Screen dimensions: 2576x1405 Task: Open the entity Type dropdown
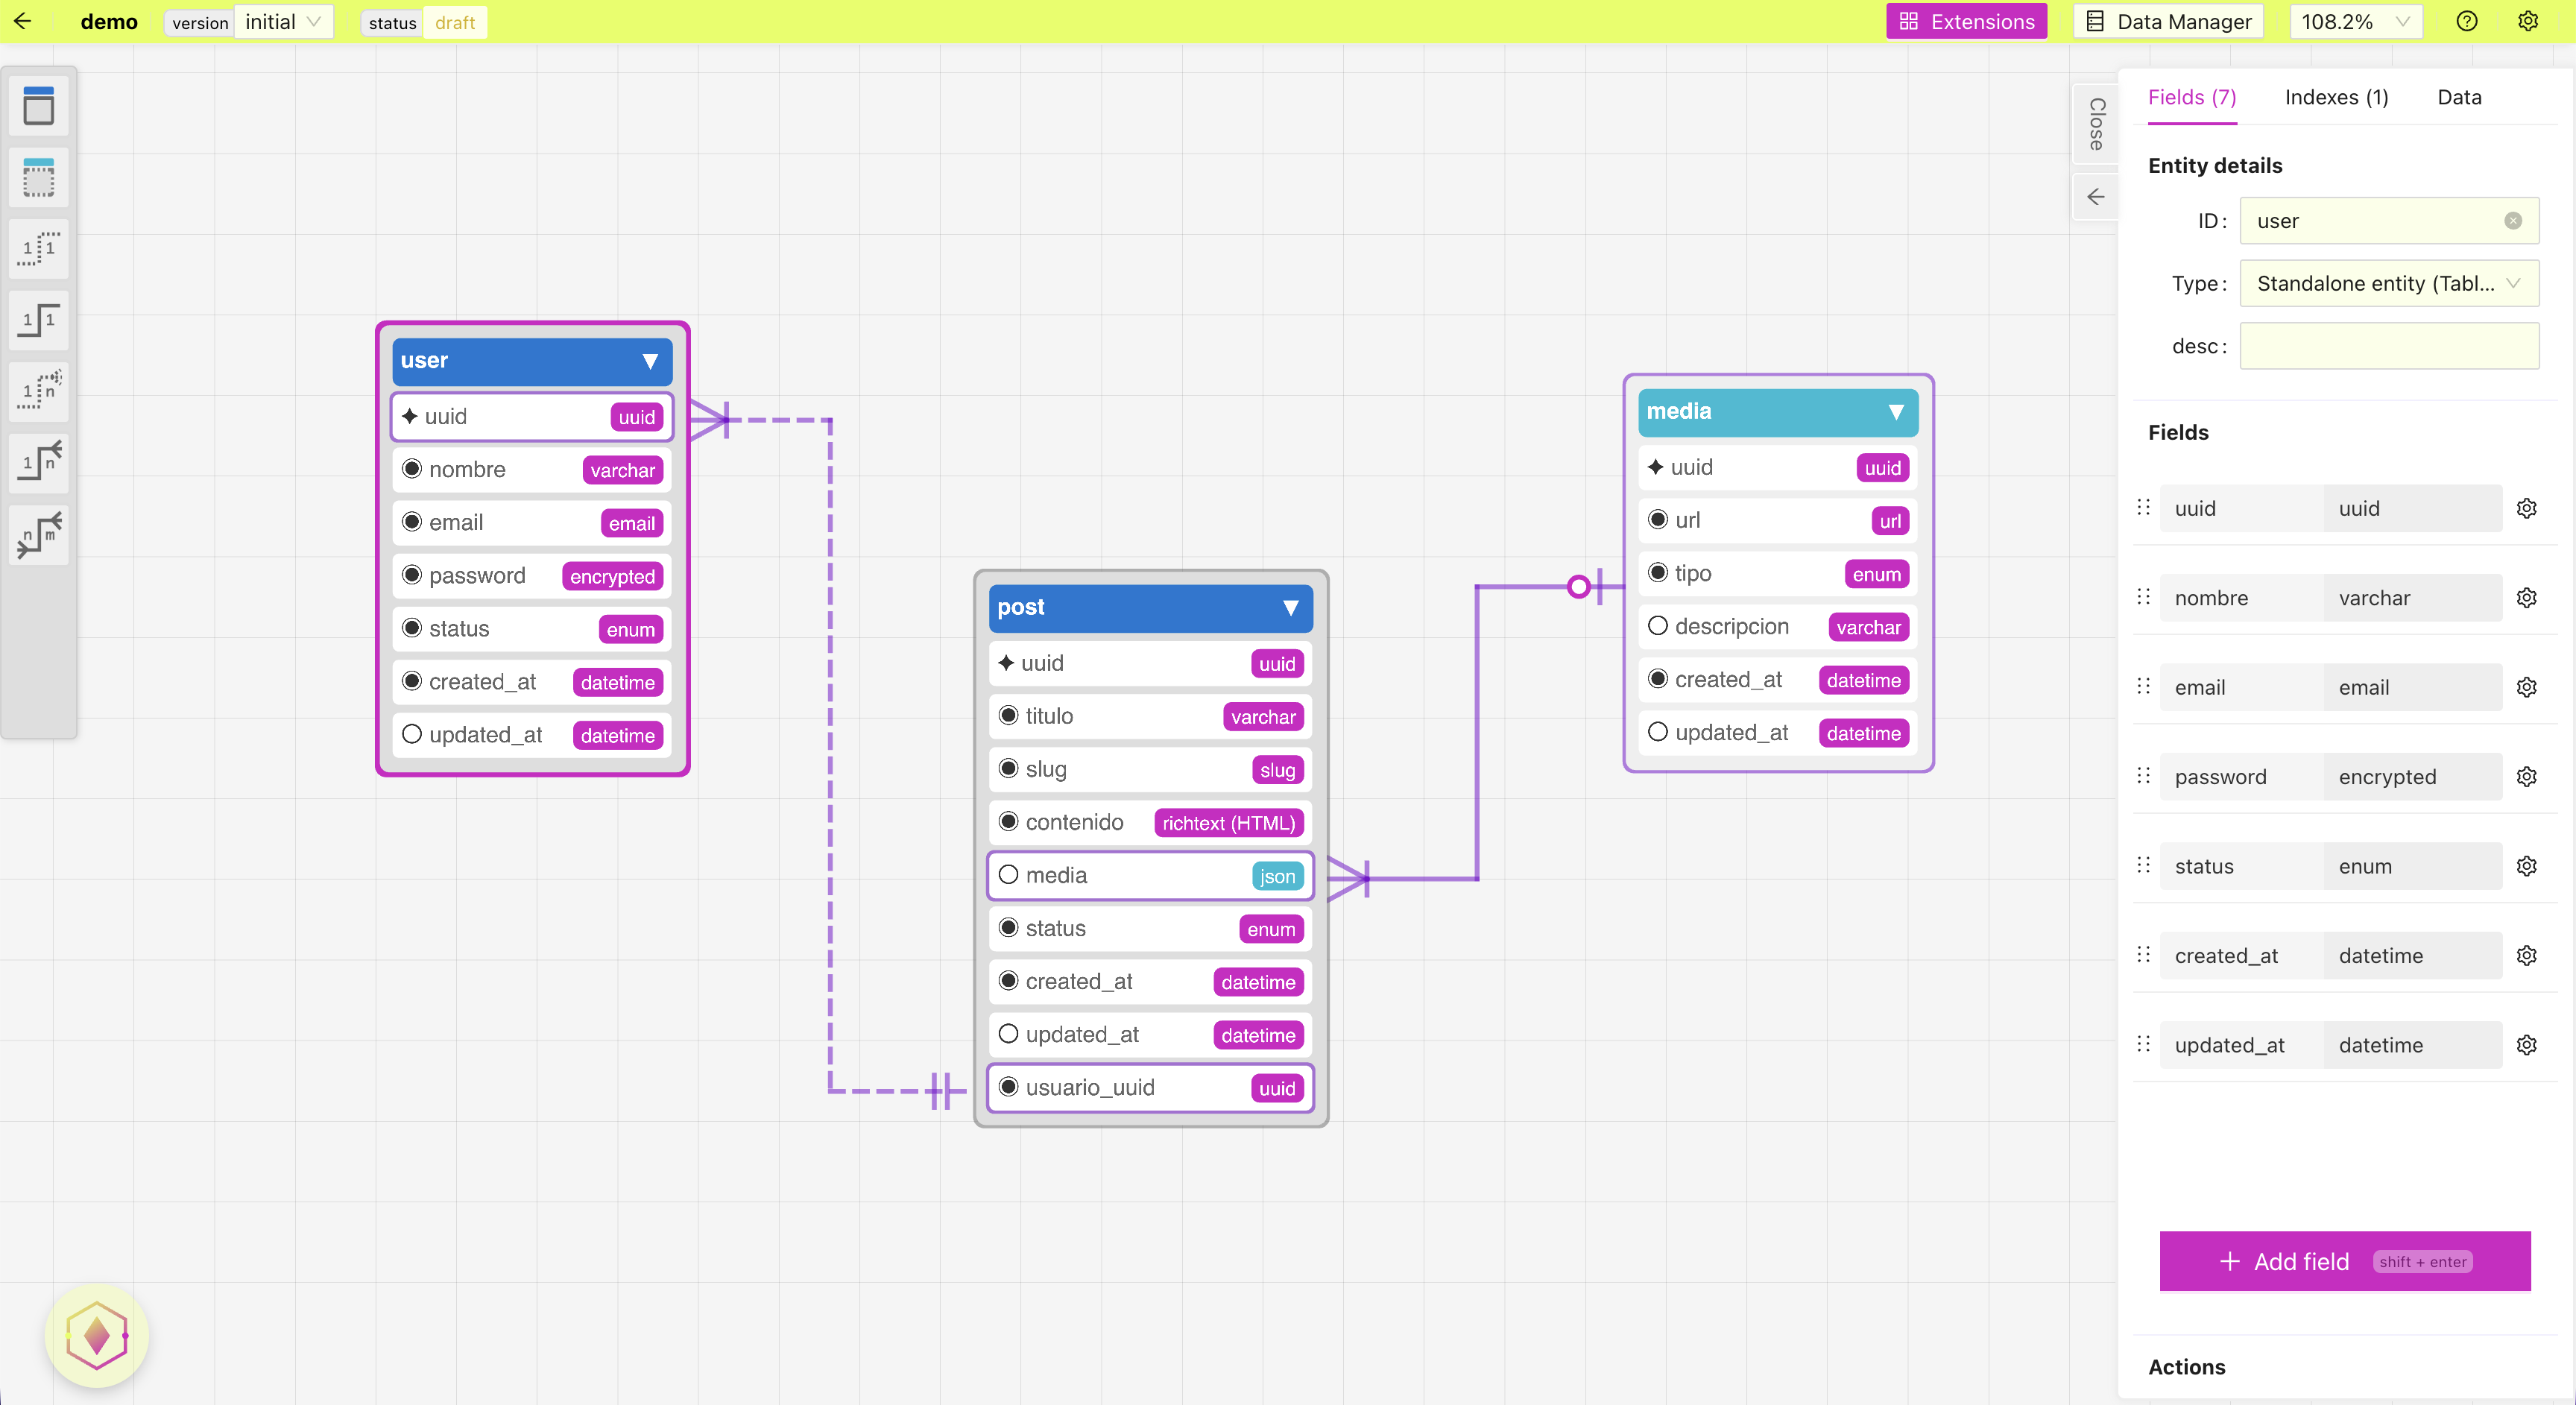point(2388,284)
